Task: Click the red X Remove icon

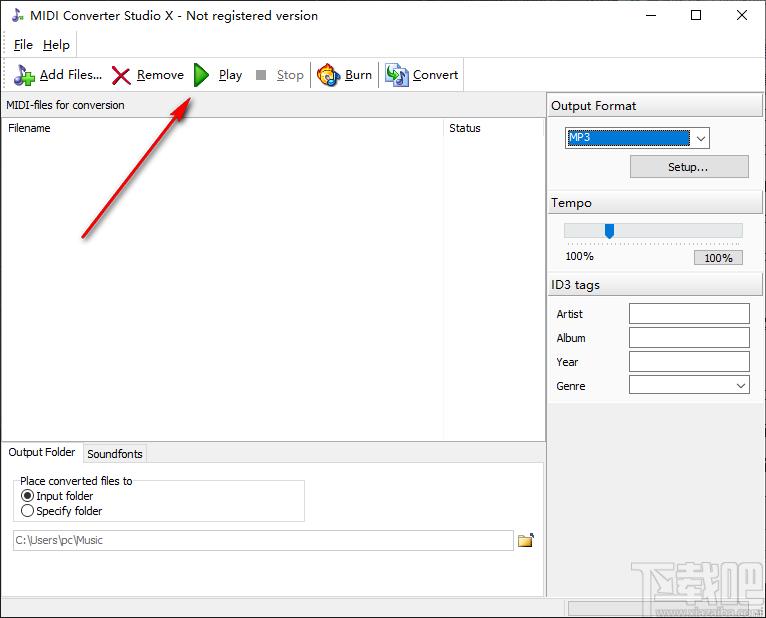Action: pos(121,76)
